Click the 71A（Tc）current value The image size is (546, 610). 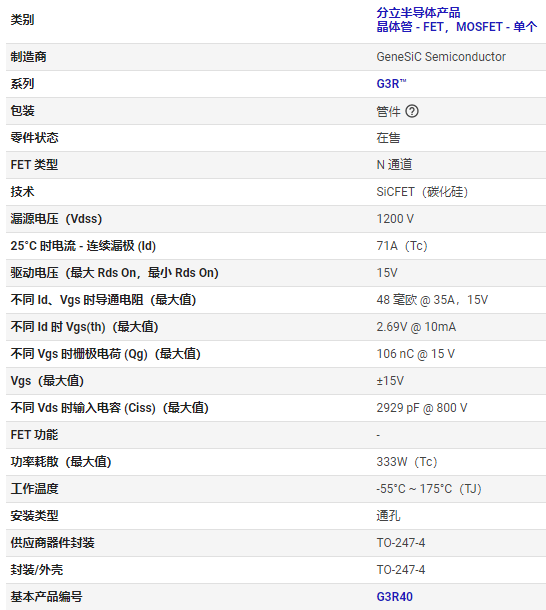tap(402, 246)
